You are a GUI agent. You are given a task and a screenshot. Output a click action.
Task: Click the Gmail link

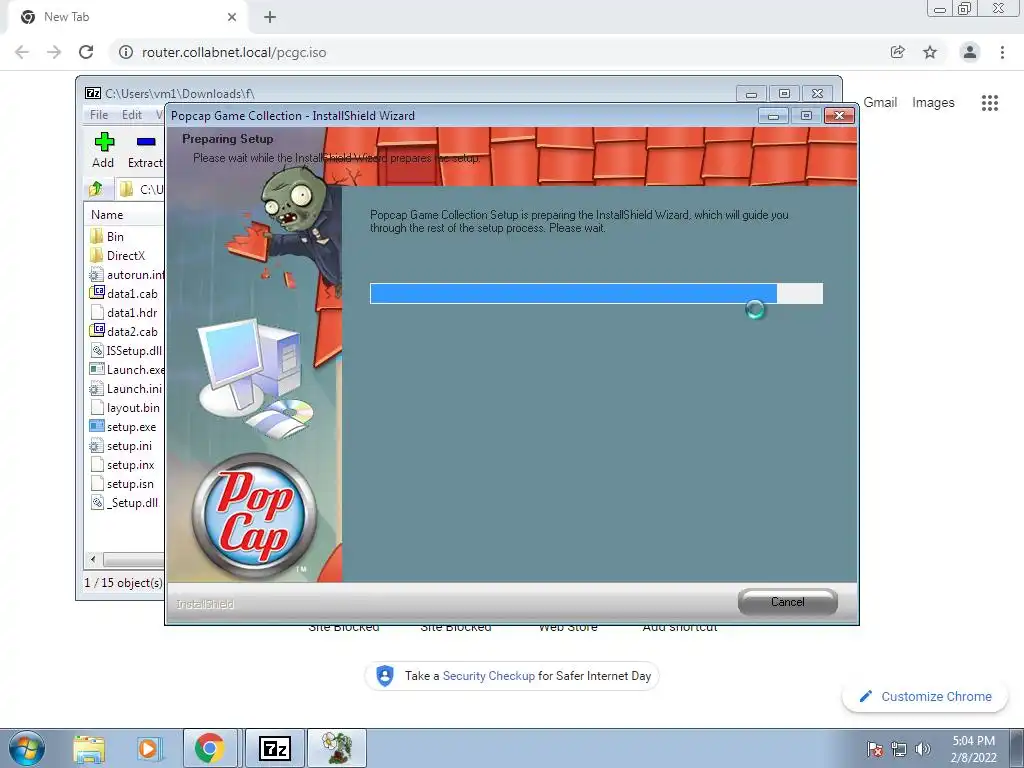tap(880, 103)
